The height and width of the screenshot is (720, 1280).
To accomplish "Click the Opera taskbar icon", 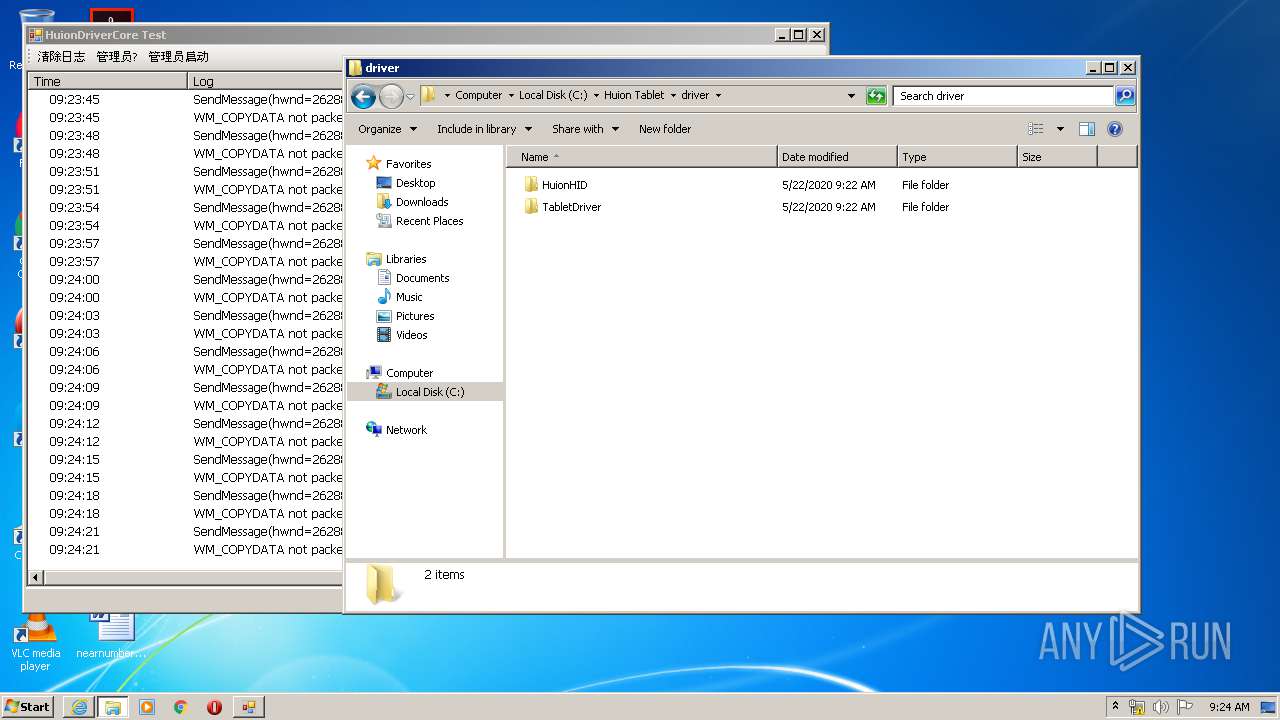I will click(x=214, y=707).
